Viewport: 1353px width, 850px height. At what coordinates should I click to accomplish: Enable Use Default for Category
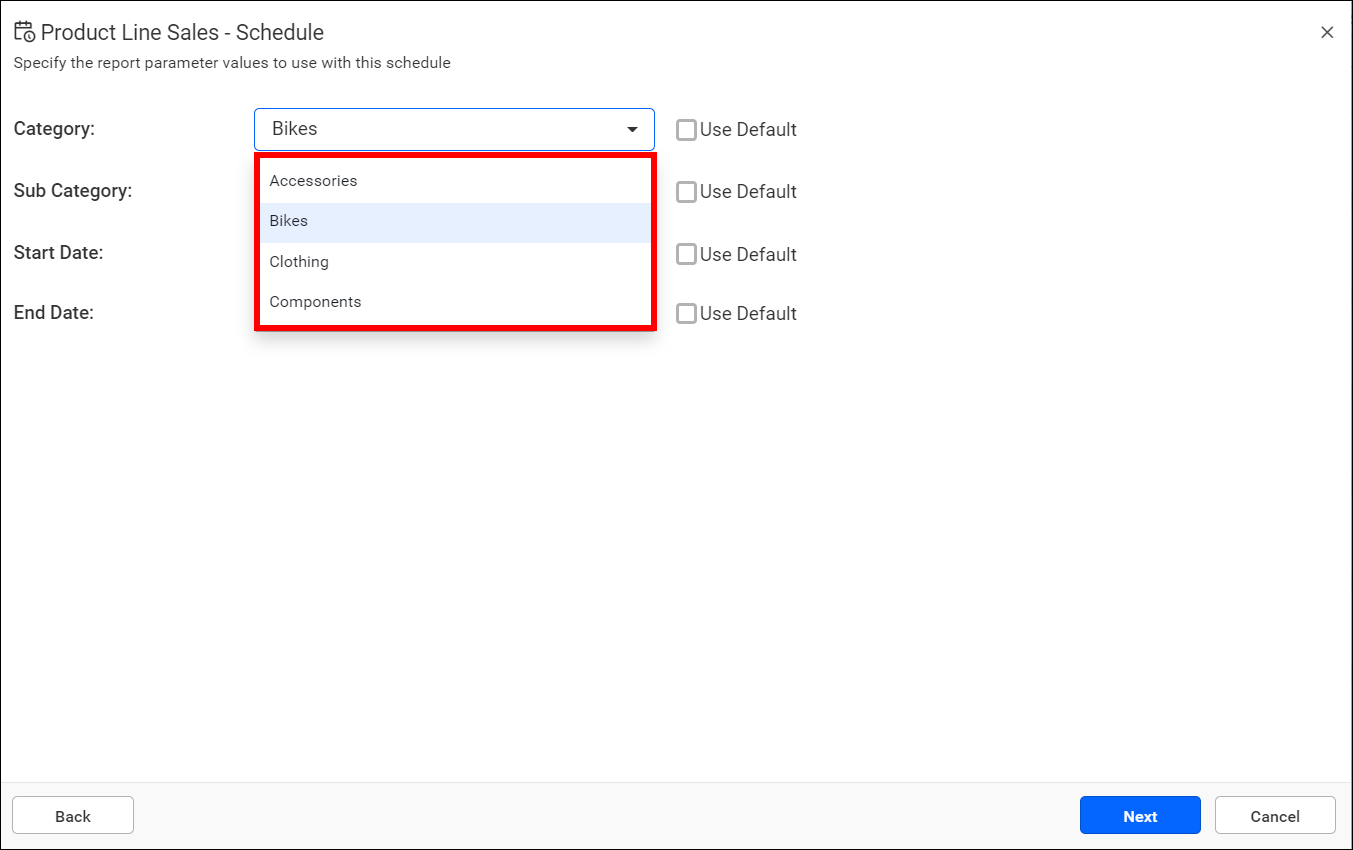pyautogui.click(x=686, y=130)
